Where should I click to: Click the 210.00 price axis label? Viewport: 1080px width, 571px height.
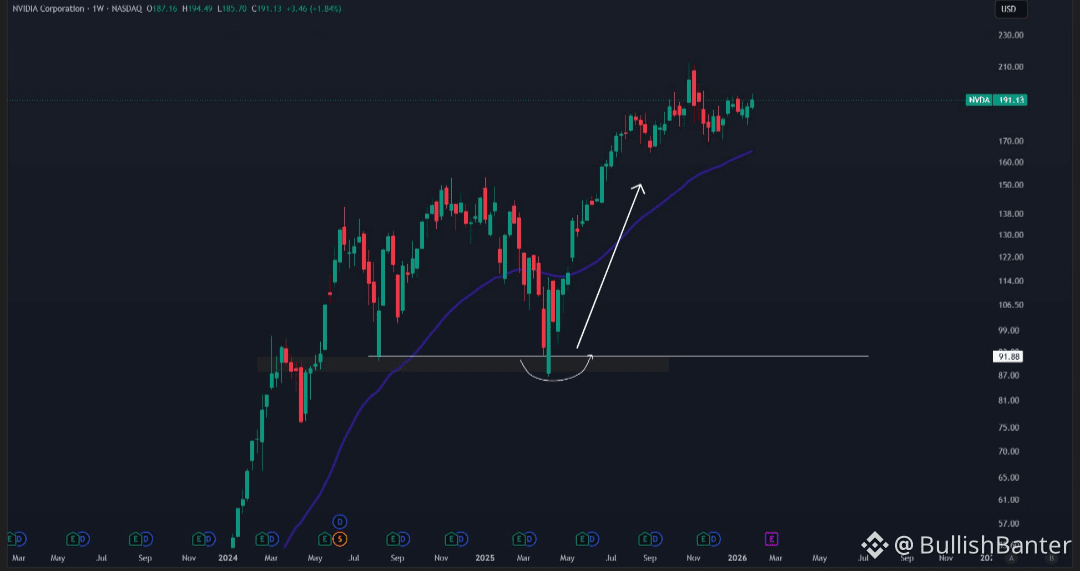click(1010, 67)
